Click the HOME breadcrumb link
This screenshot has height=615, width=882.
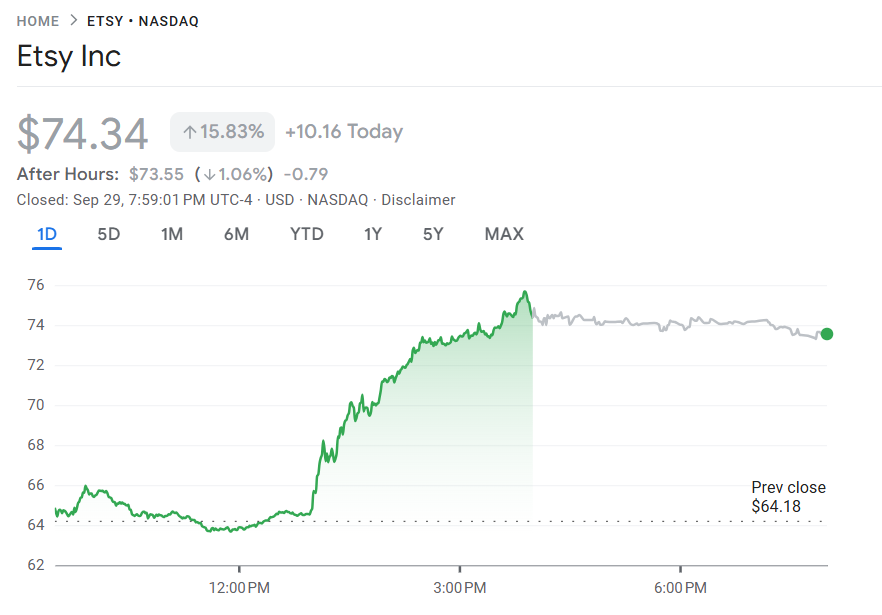(37, 21)
